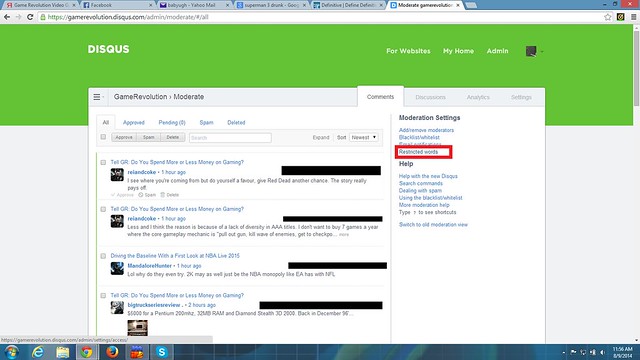Image resolution: width=640 pixels, height=360 pixels.
Task: Check the first reiandcoke comment checkbox
Action: 103,162
